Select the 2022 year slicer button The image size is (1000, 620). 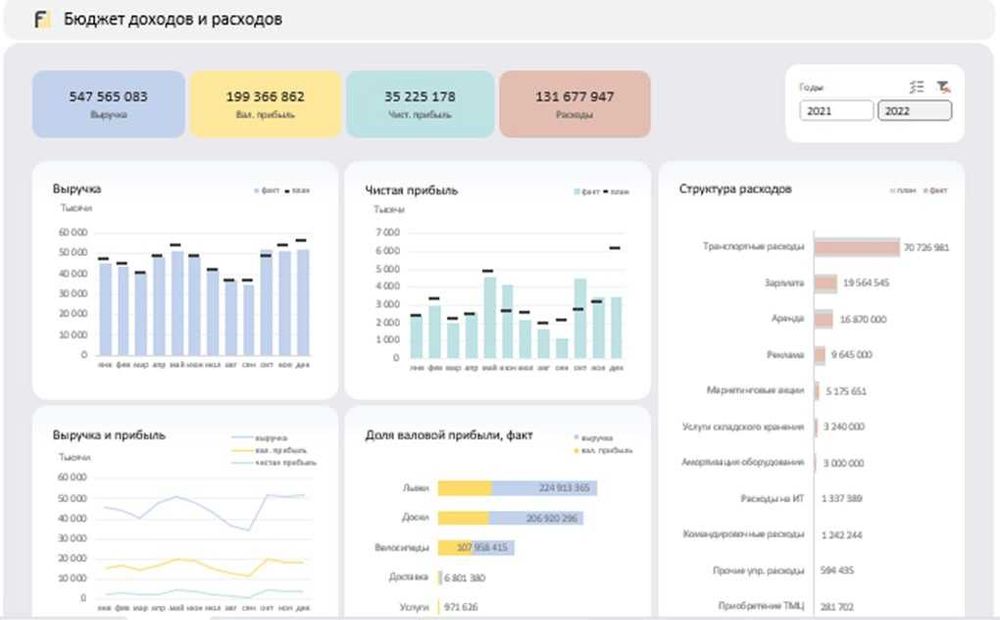(915, 111)
